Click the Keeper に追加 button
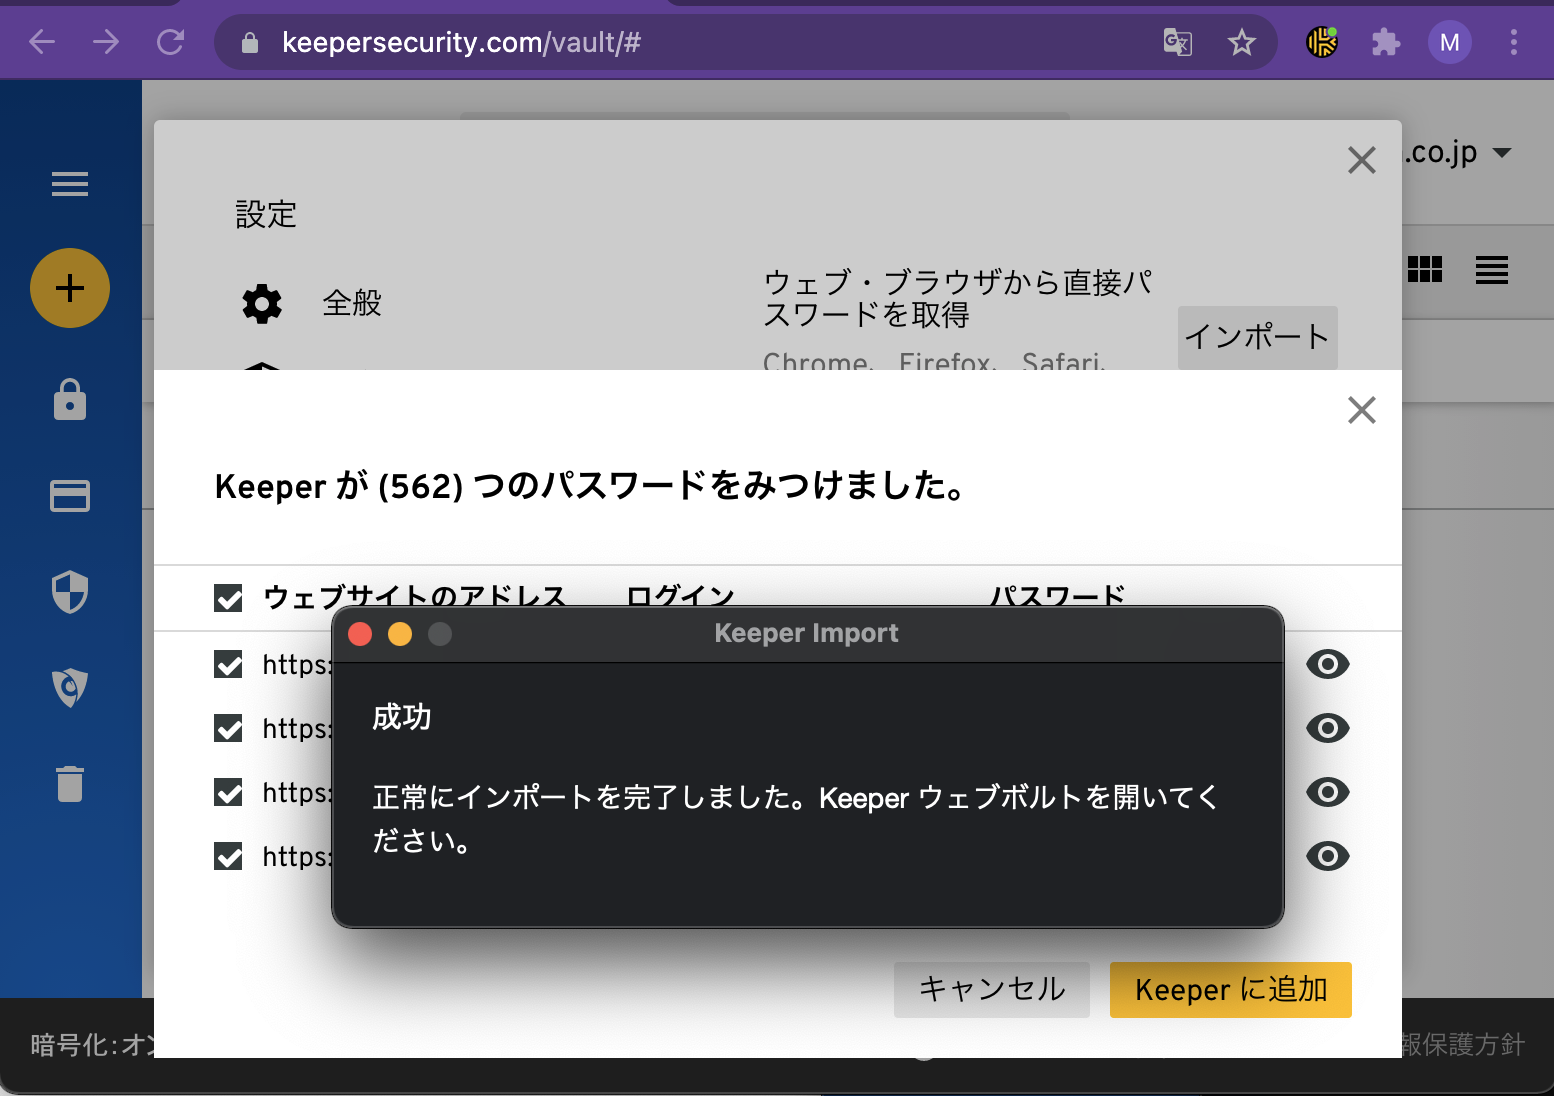The image size is (1554, 1096). tap(1230, 989)
